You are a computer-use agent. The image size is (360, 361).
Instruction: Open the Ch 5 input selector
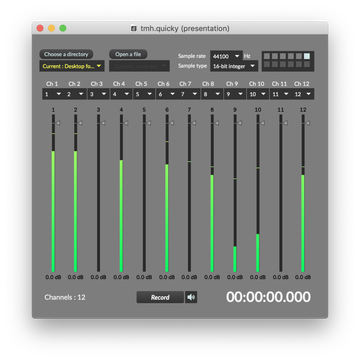pos(144,94)
